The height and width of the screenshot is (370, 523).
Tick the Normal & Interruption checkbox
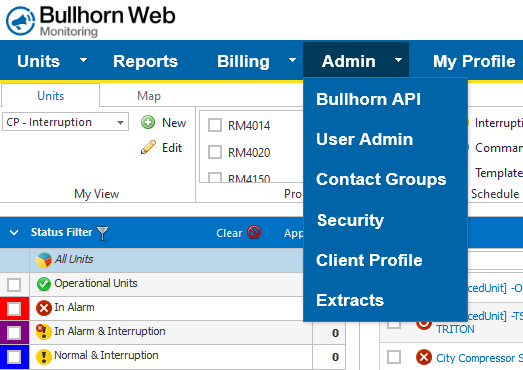coord(14,357)
